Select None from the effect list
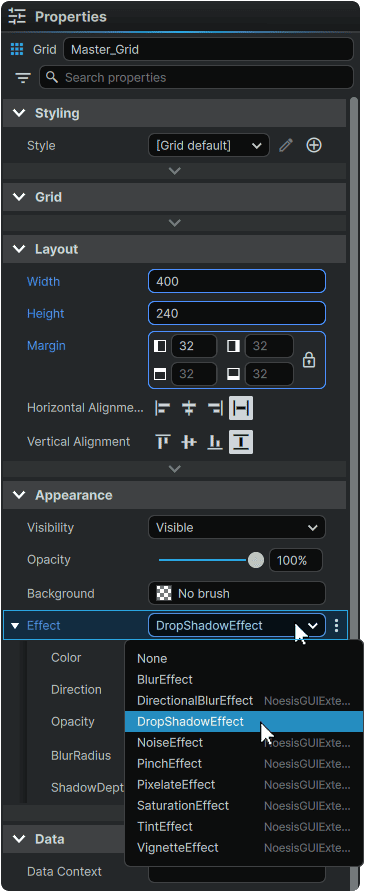This screenshot has width=365, height=892. pos(244,659)
